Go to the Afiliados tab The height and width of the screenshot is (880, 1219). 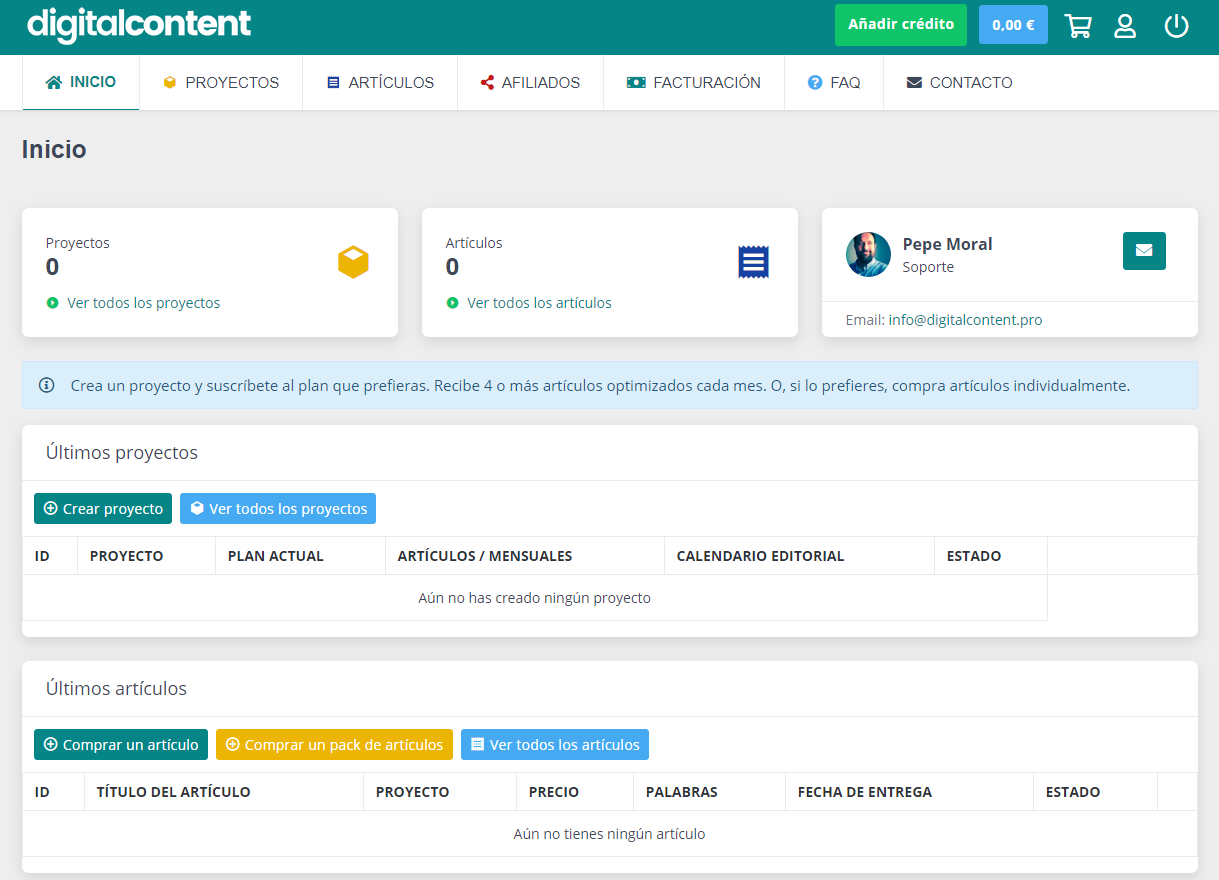click(x=530, y=83)
